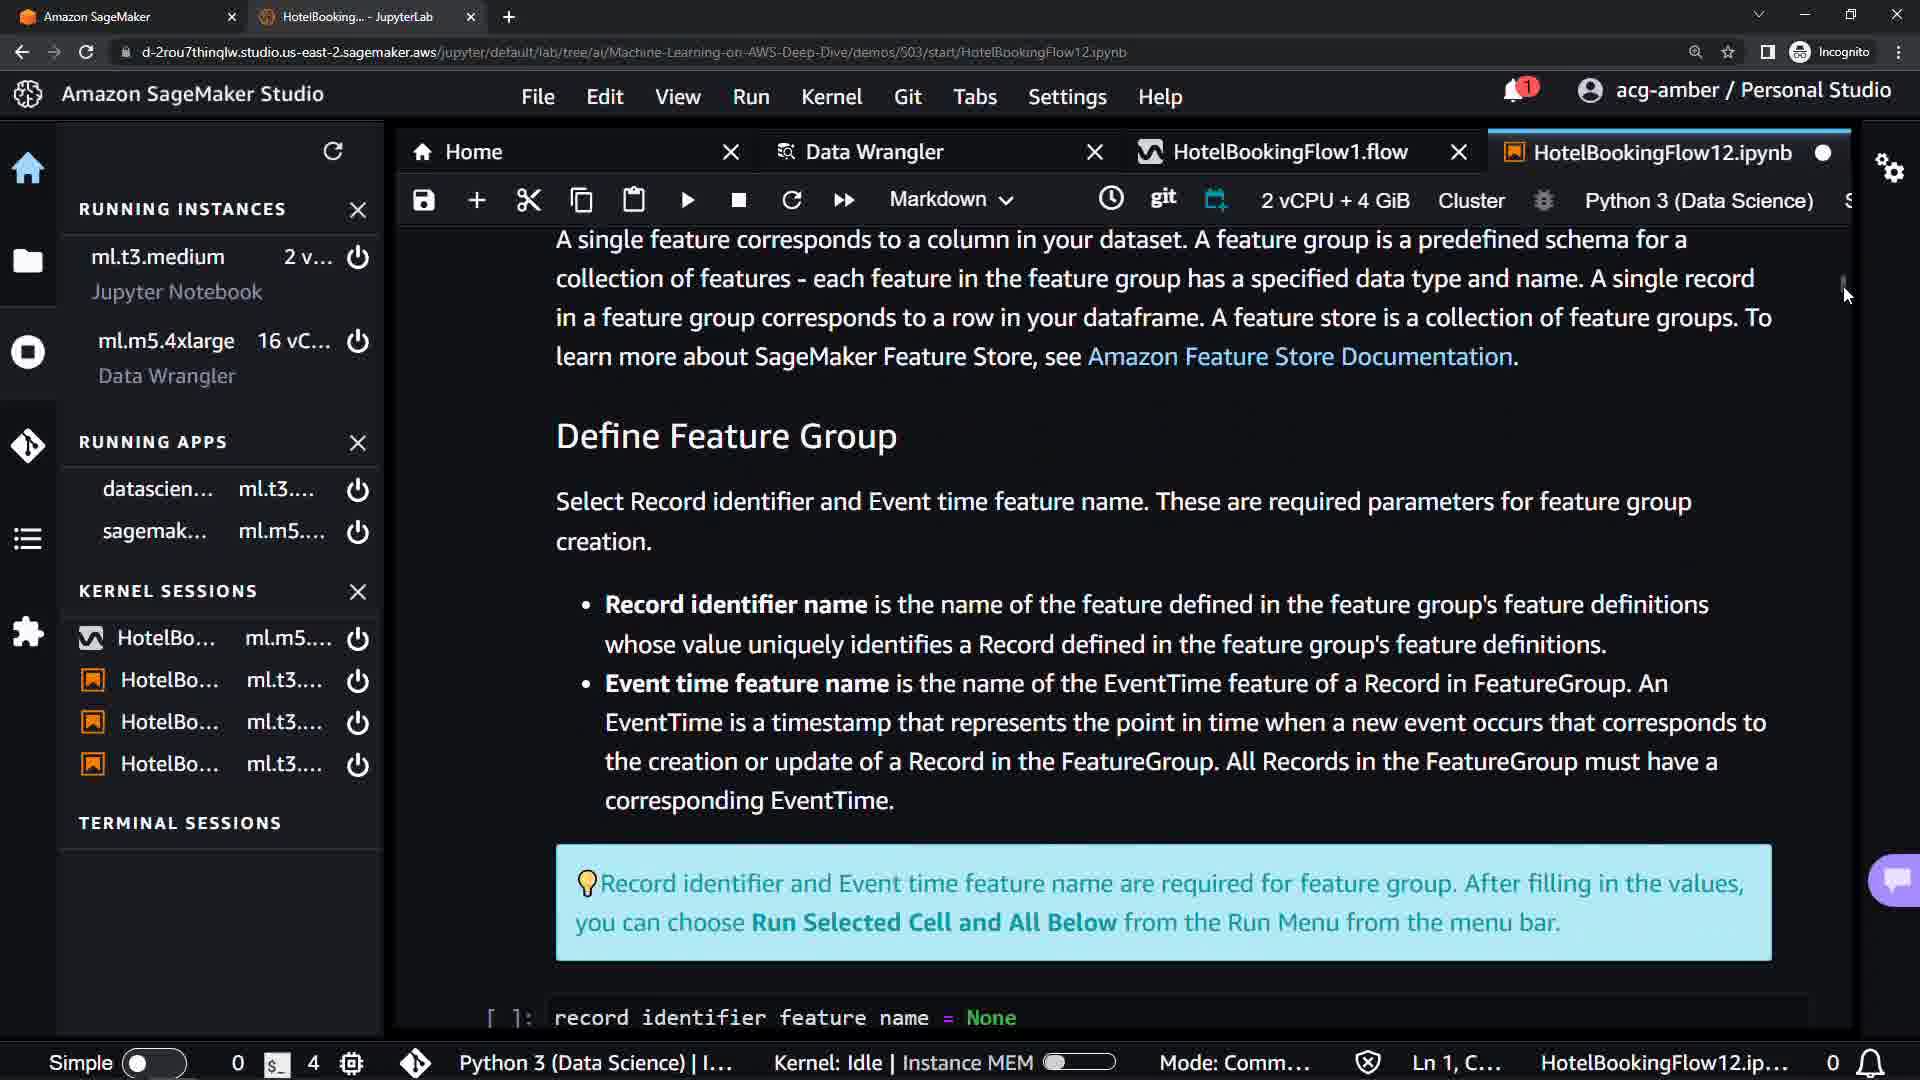Restart the kernel and run all cells
The image size is (1920, 1080).
(x=843, y=200)
